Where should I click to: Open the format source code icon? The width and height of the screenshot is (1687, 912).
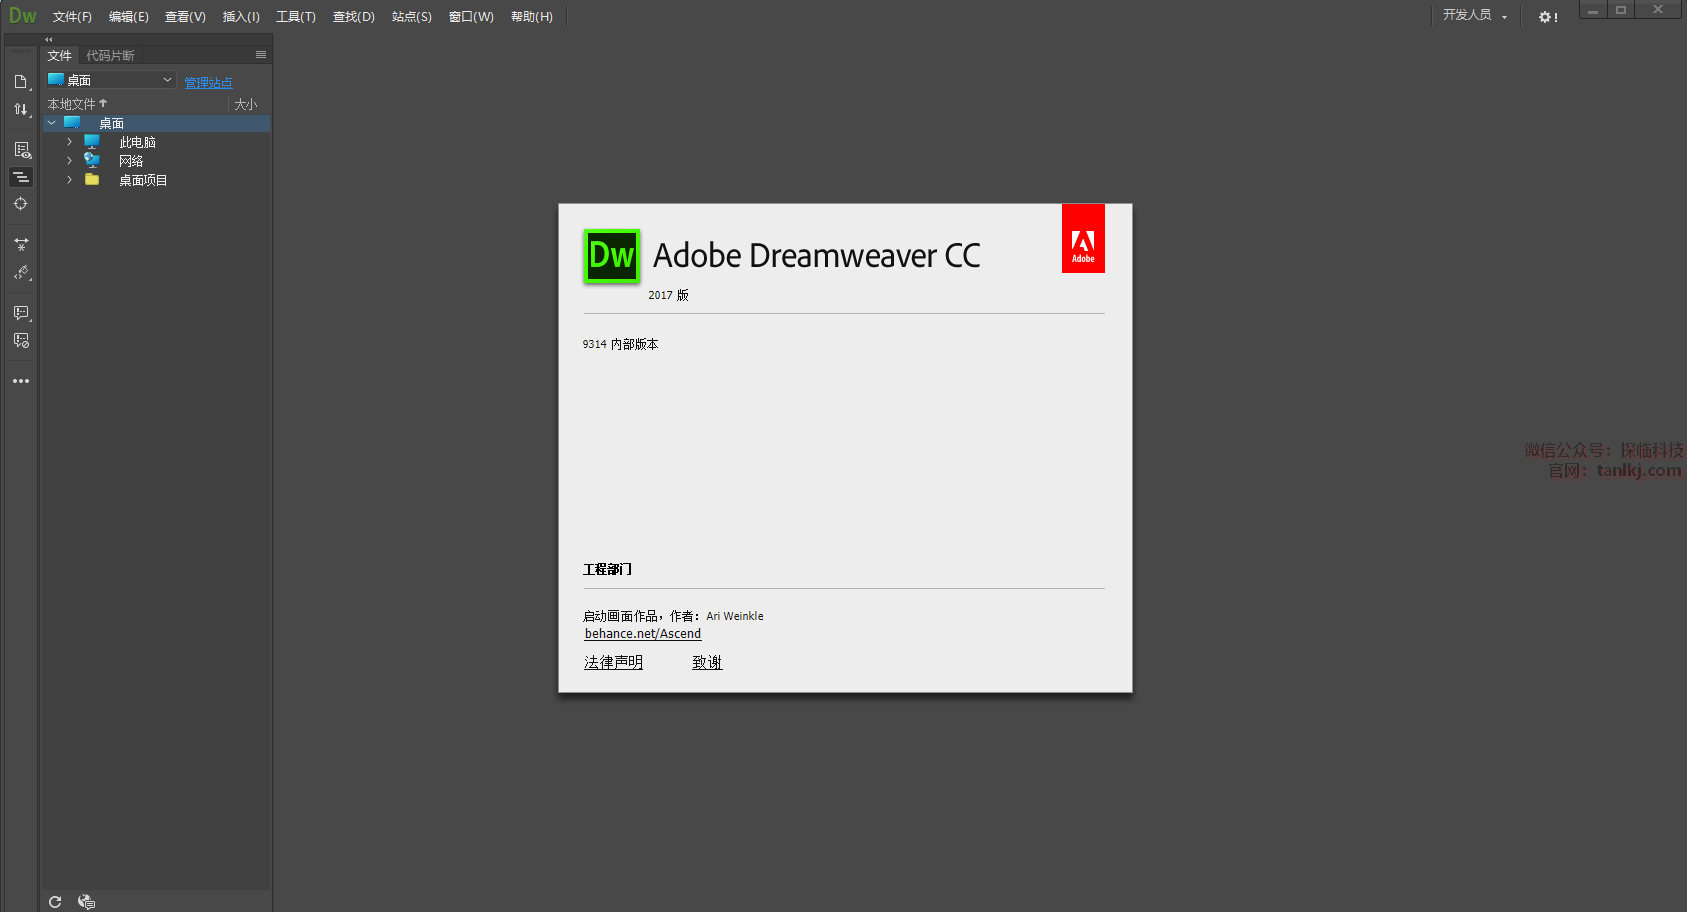pos(21,272)
